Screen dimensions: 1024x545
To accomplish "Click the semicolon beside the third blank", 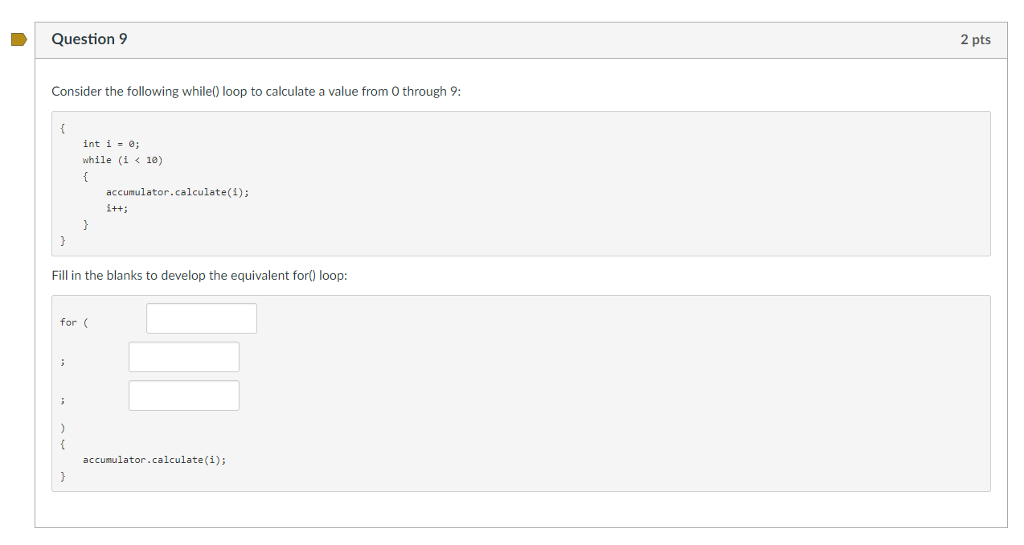I will pyautogui.click(x=63, y=400).
